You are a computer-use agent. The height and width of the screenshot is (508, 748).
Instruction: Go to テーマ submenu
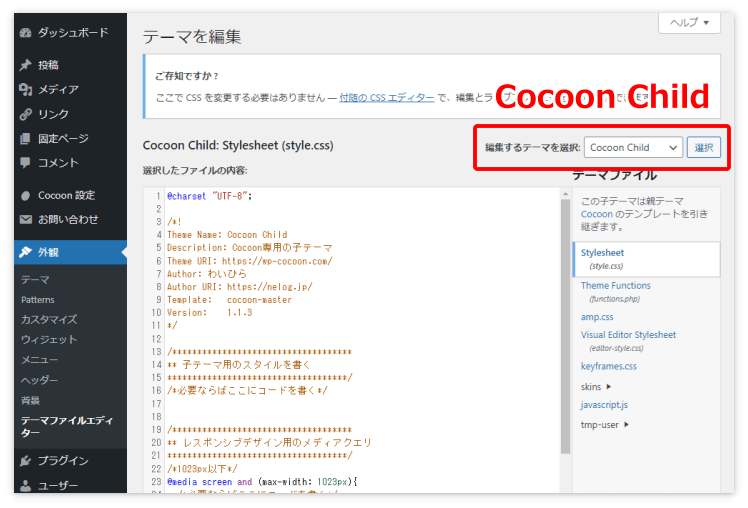(x=35, y=280)
